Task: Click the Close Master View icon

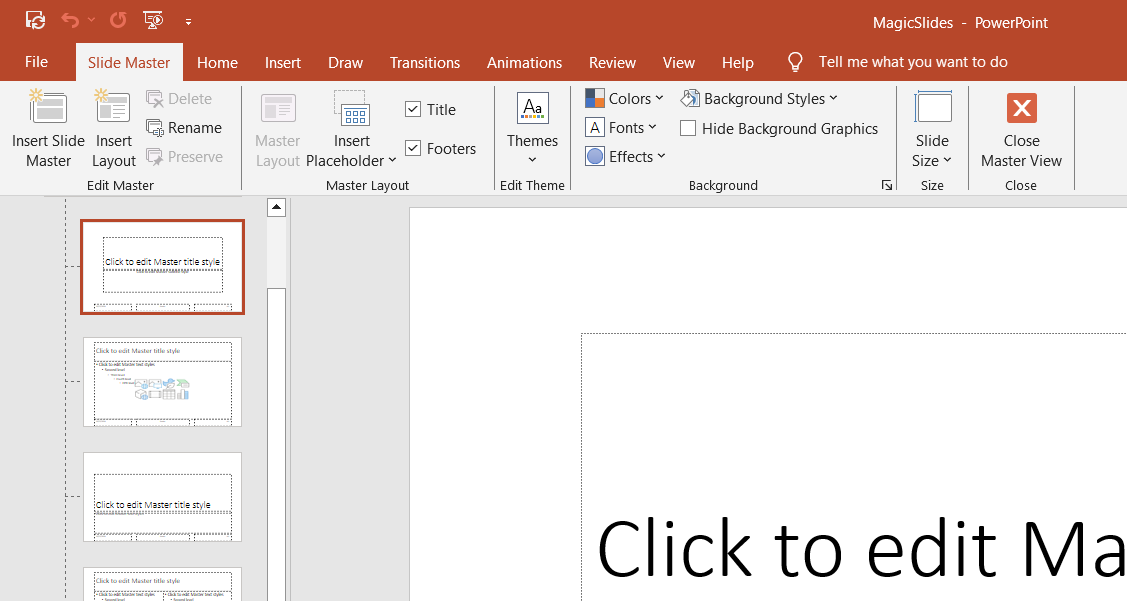Action: (x=1021, y=108)
